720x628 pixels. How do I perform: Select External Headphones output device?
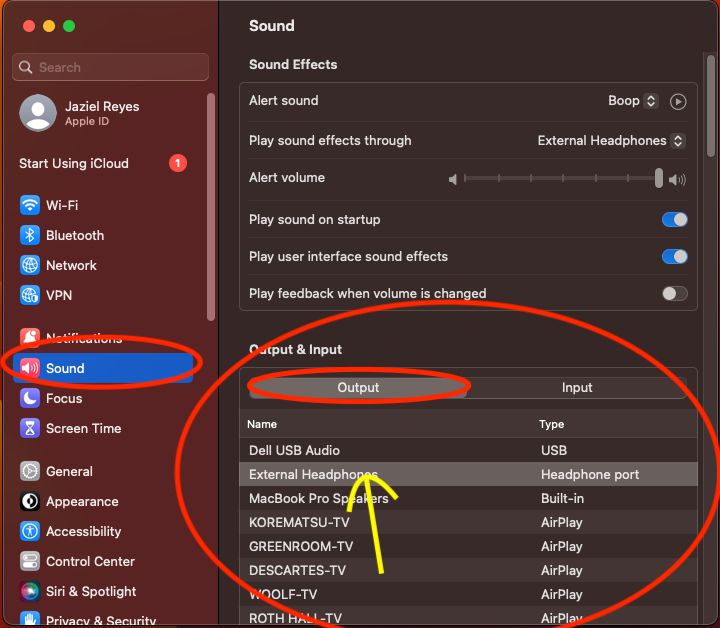pos(468,474)
